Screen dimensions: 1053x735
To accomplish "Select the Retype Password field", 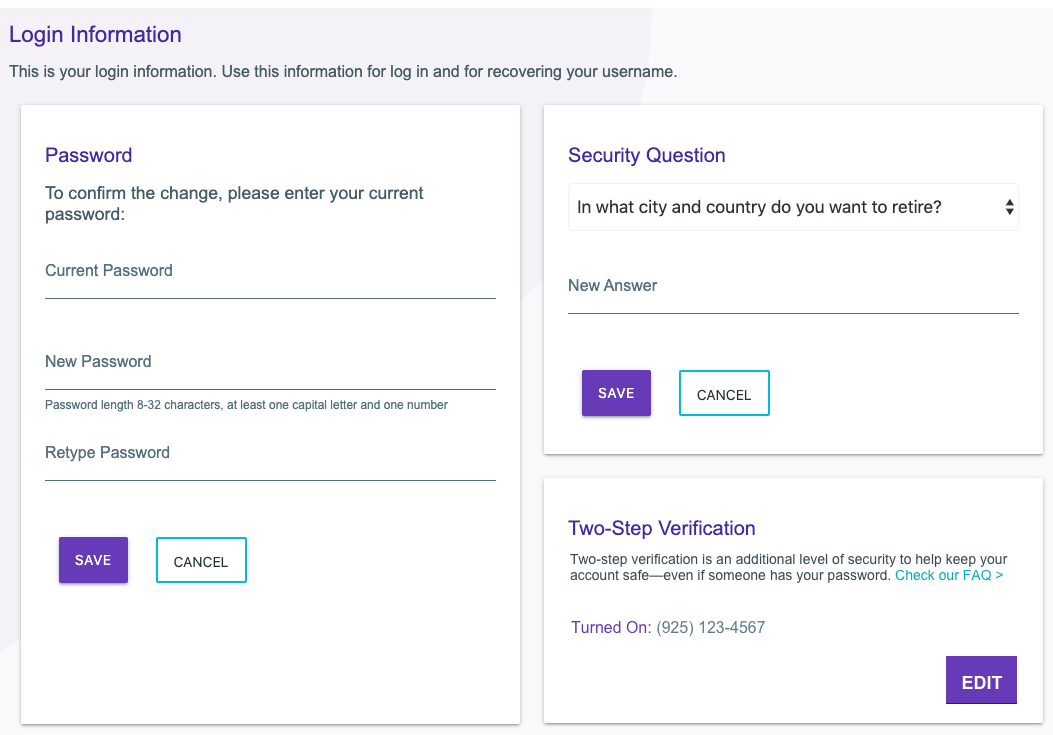I will click(270, 458).
